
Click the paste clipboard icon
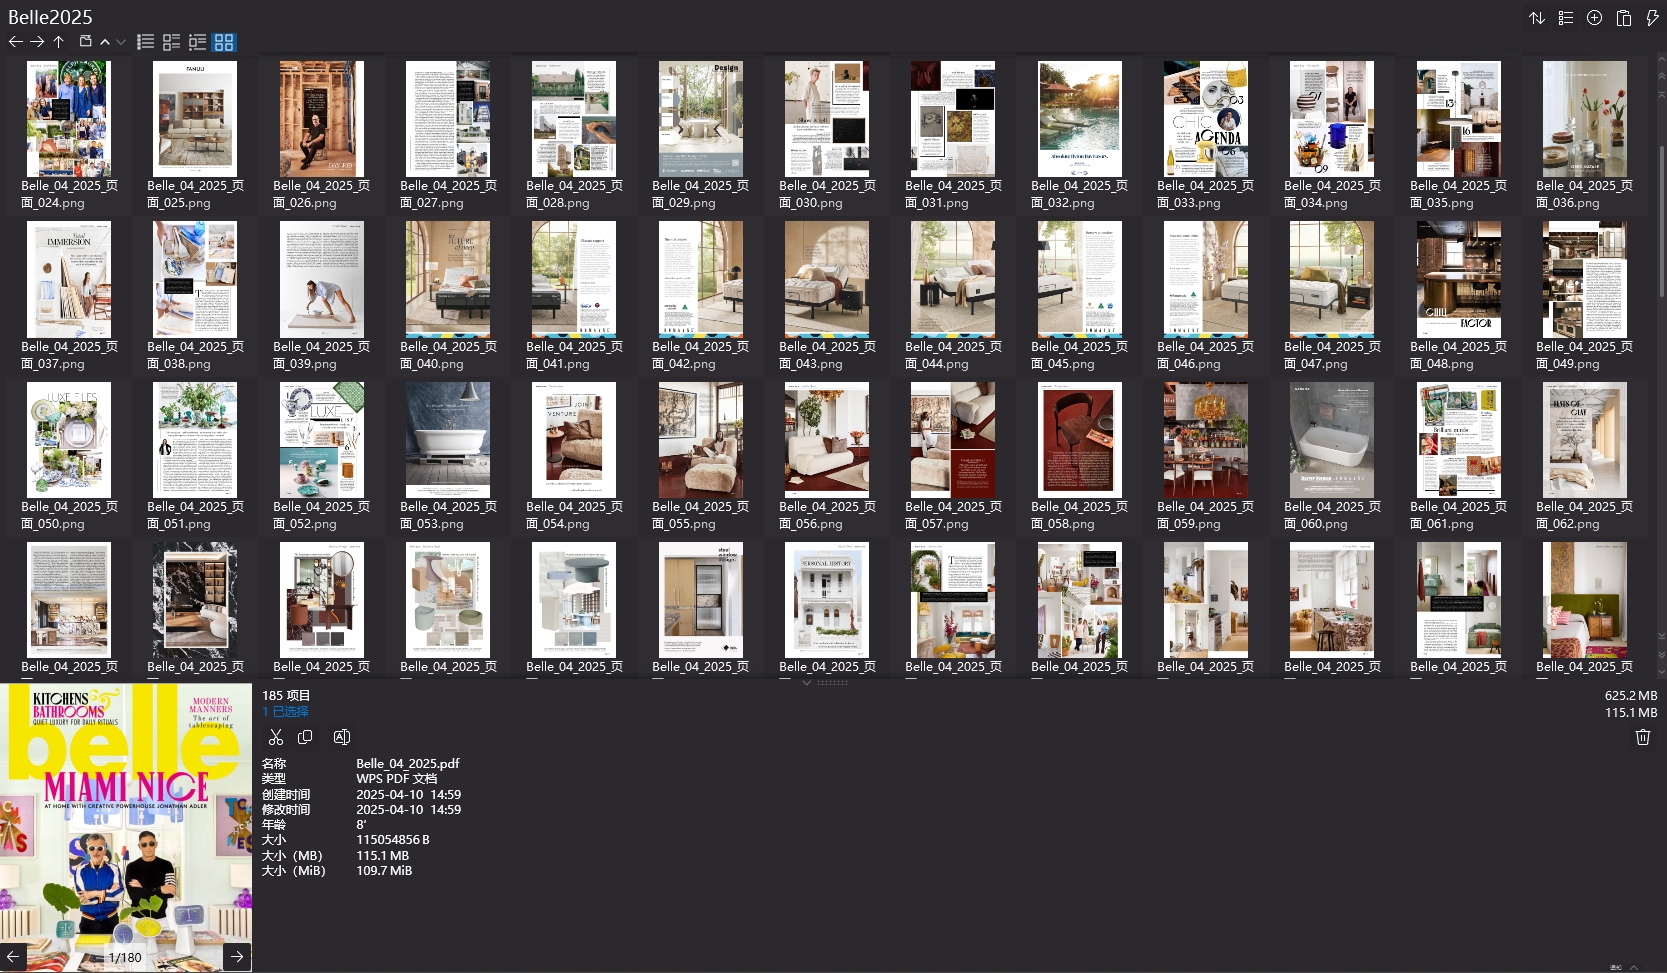[1624, 18]
